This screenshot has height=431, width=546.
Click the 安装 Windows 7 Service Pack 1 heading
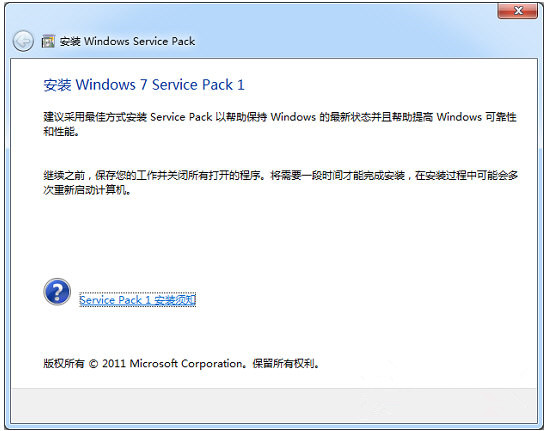[x=144, y=85]
